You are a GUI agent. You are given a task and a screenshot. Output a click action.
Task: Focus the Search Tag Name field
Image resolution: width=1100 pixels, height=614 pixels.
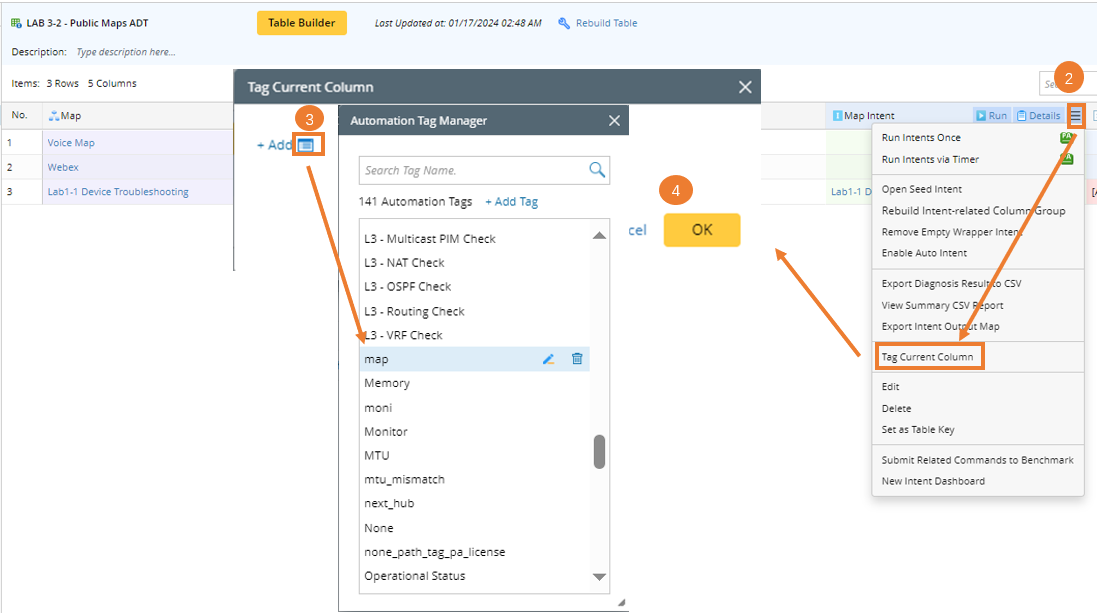point(472,170)
